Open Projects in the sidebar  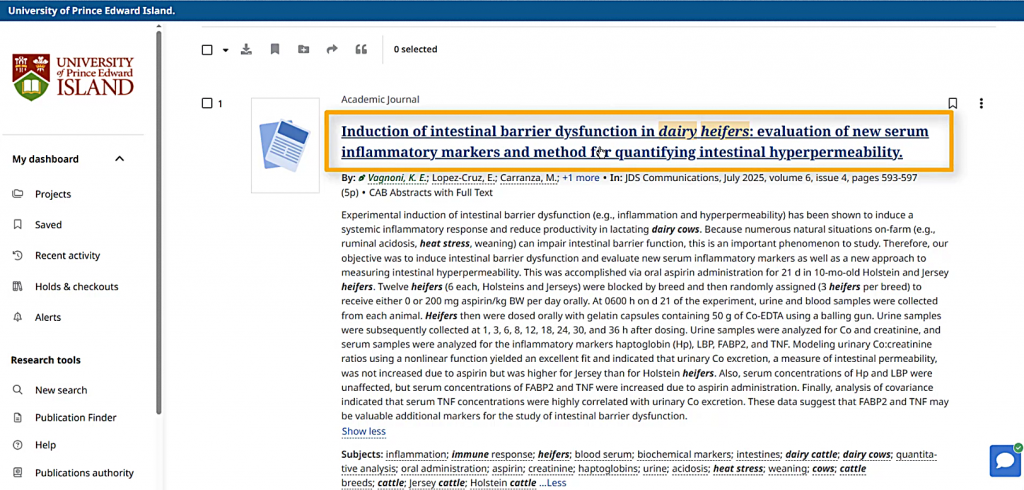coord(53,194)
